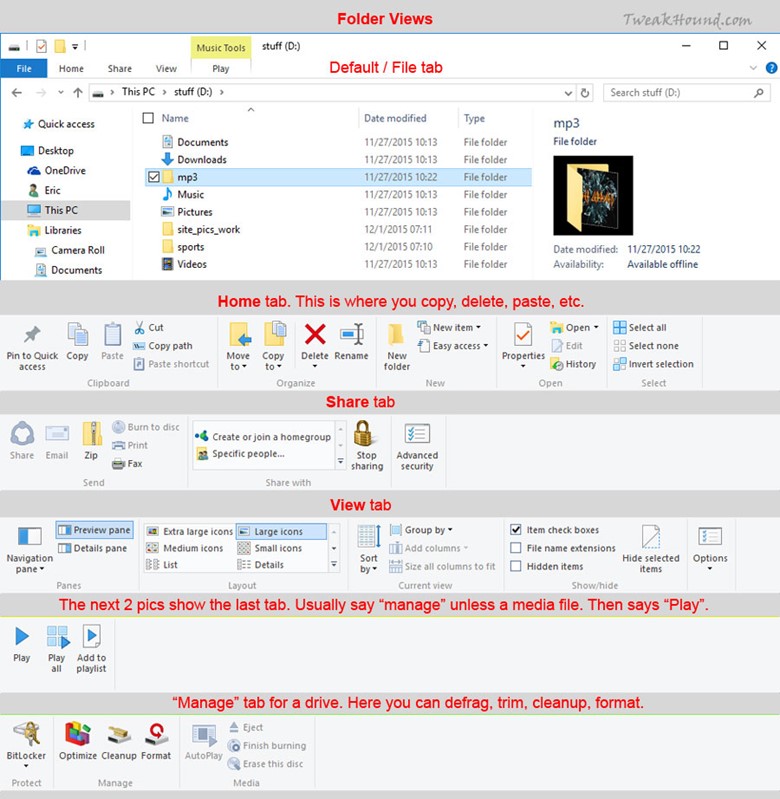This screenshot has width=780, height=799.
Task: Toggle the Item check boxes checkbox
Action: click(x=516, y=530)
